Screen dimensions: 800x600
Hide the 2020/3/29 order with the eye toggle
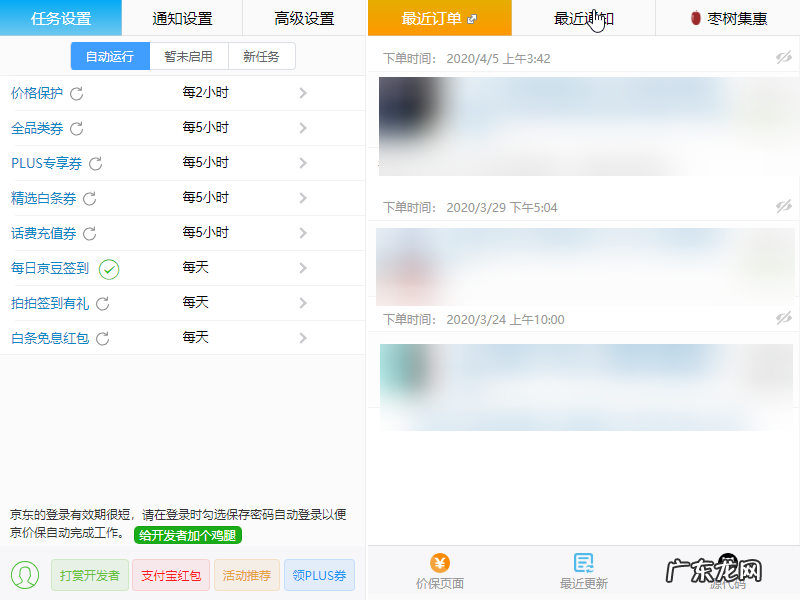(x=784, y=207)
